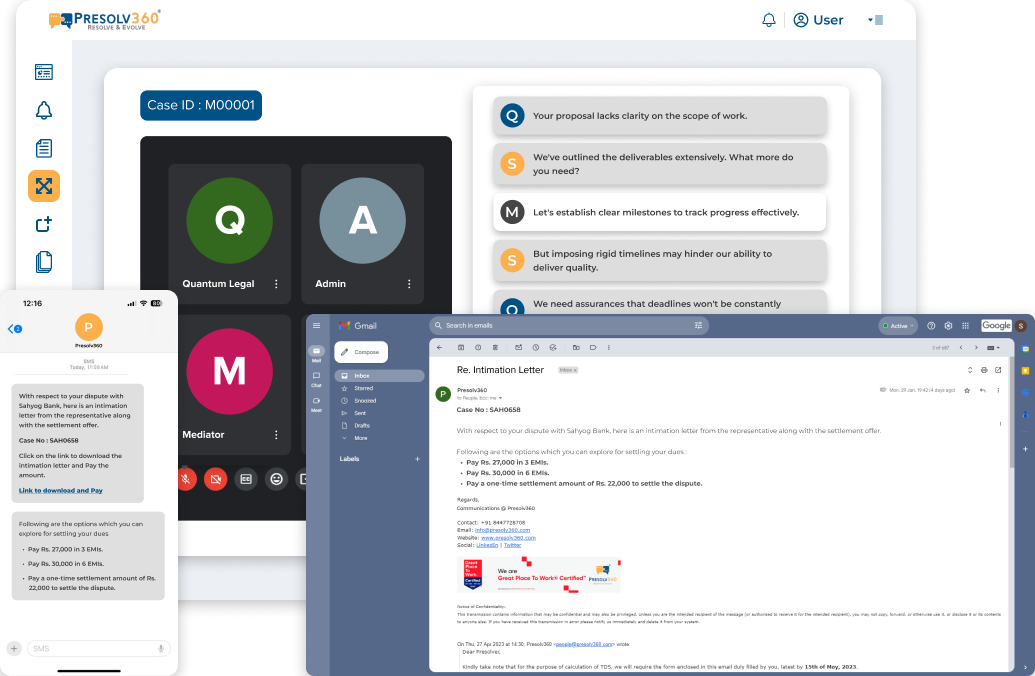Delete the open Gmail email
Screen dimensions: 1035x676
(x=495, y=347)
